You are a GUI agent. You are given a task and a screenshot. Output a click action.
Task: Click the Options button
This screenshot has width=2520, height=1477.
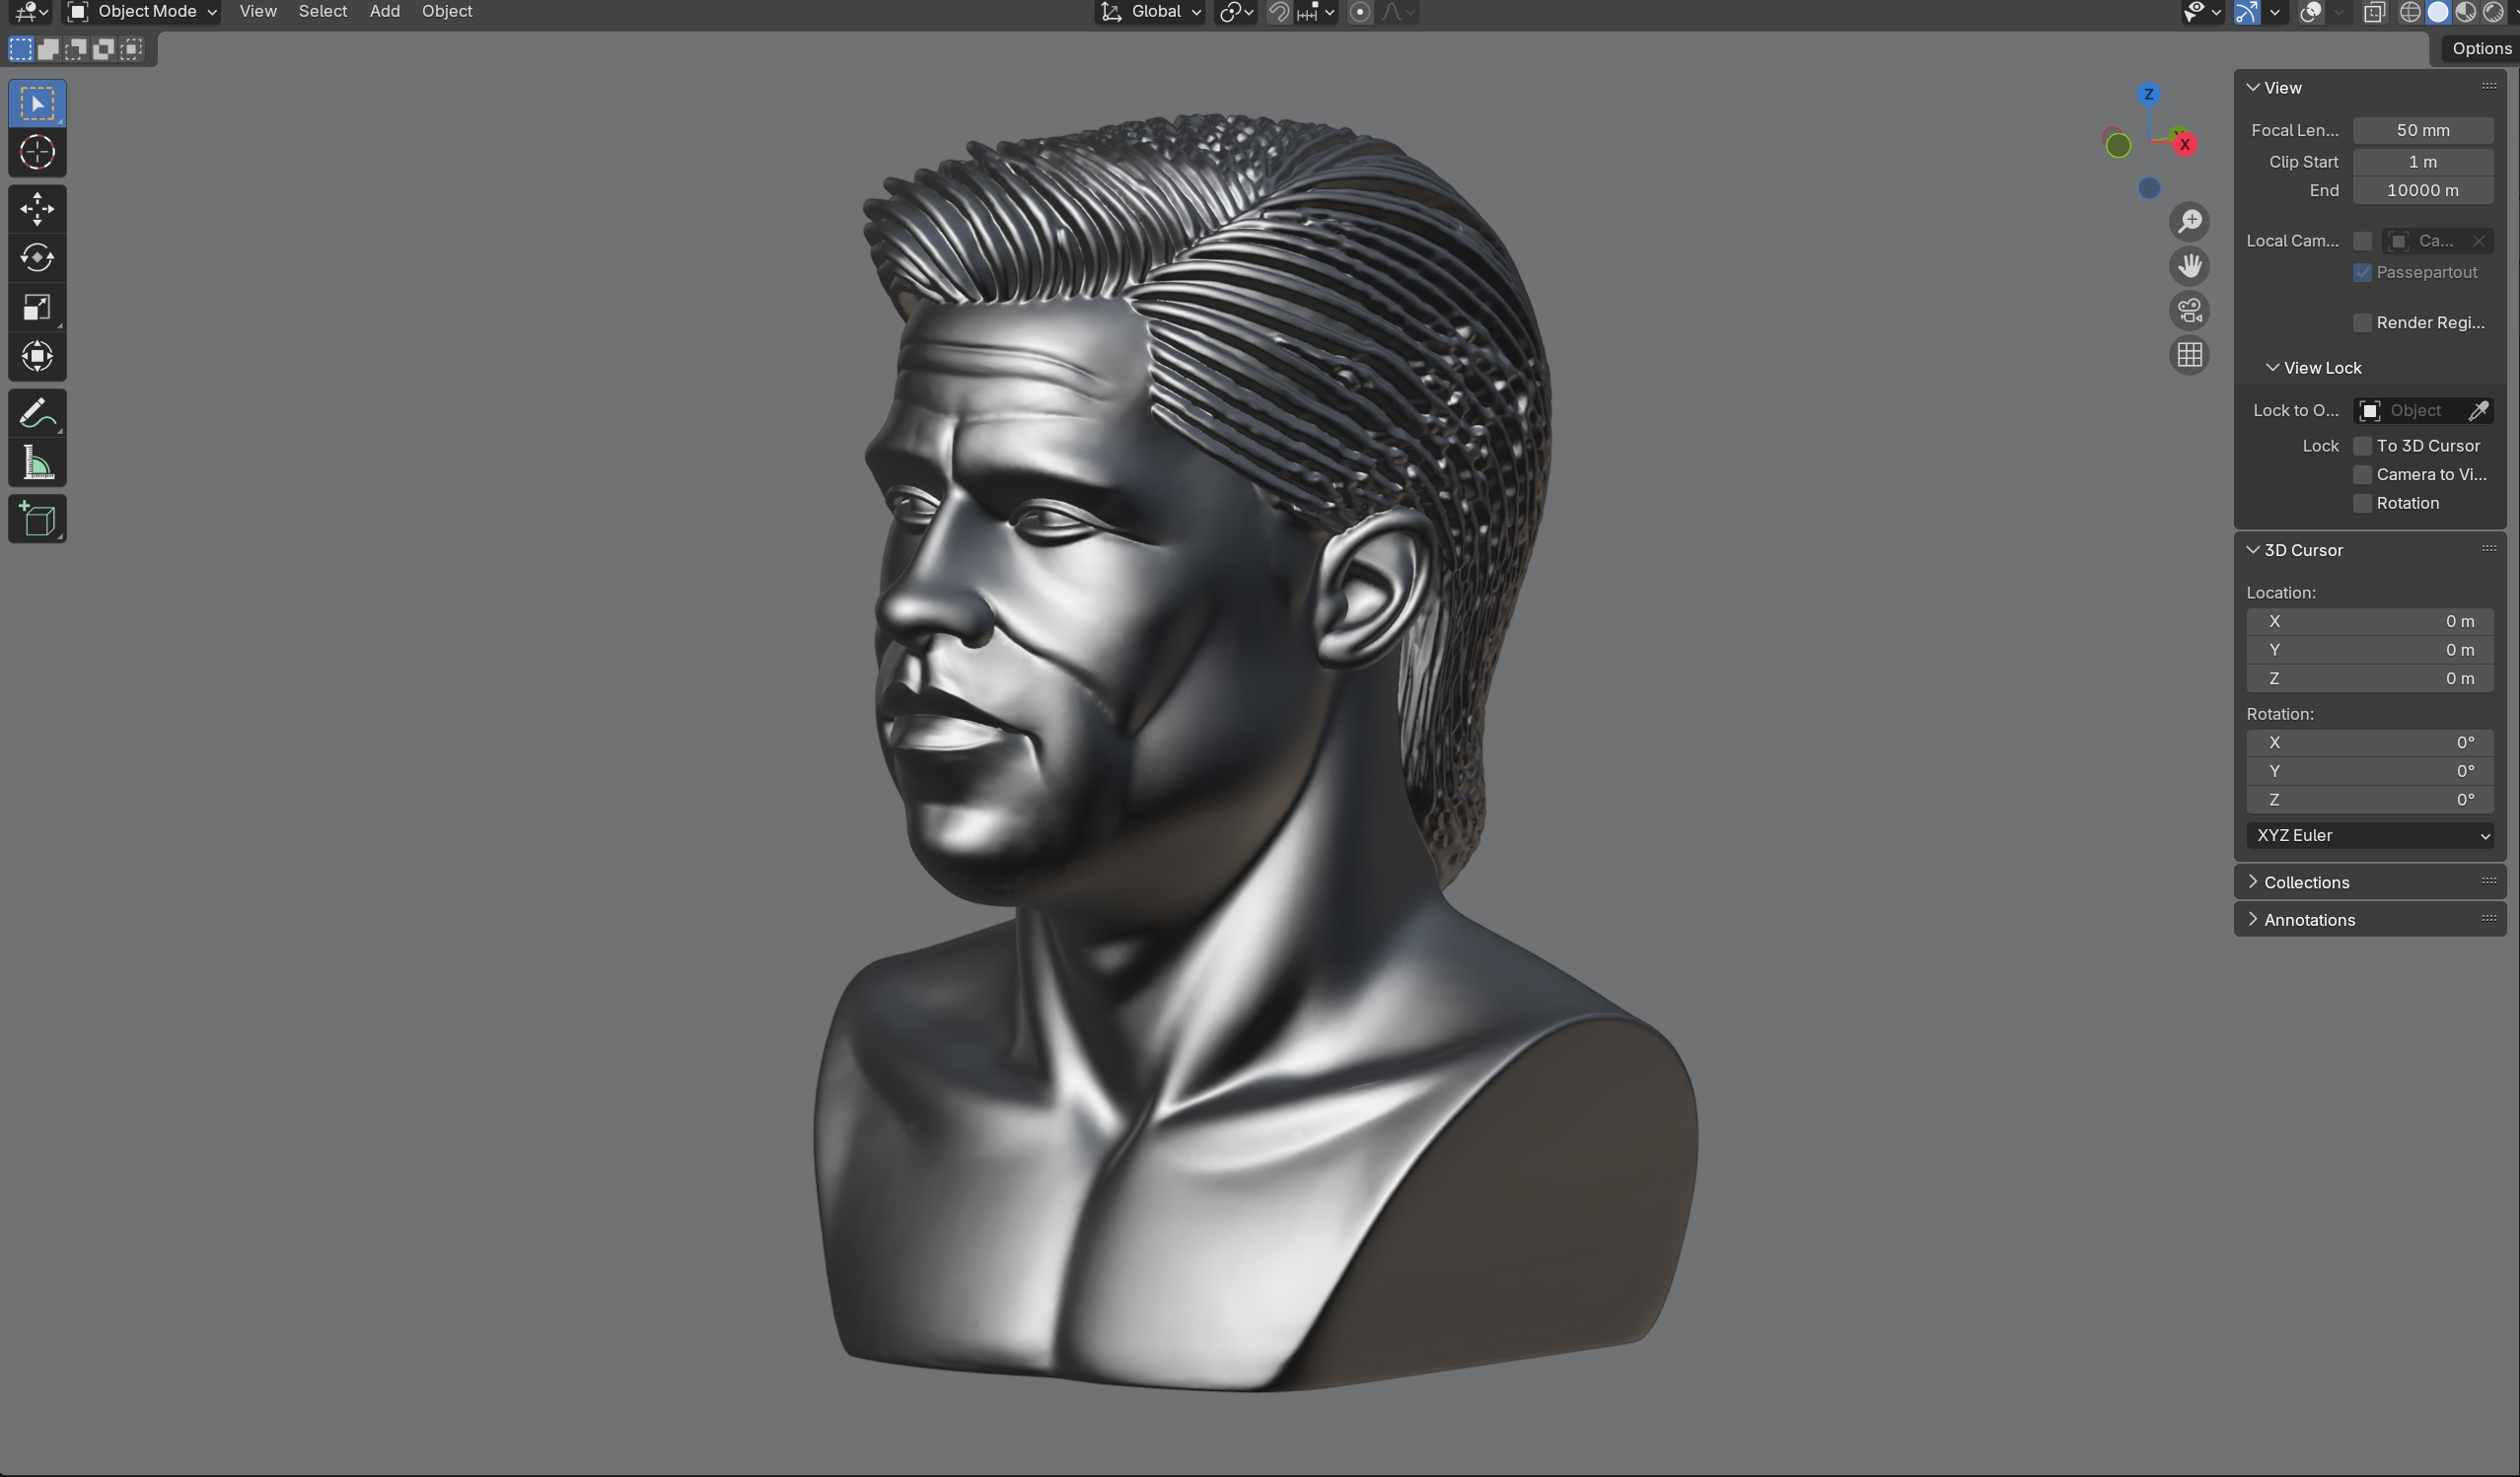pyautogui.click(x=2480, y=49)
